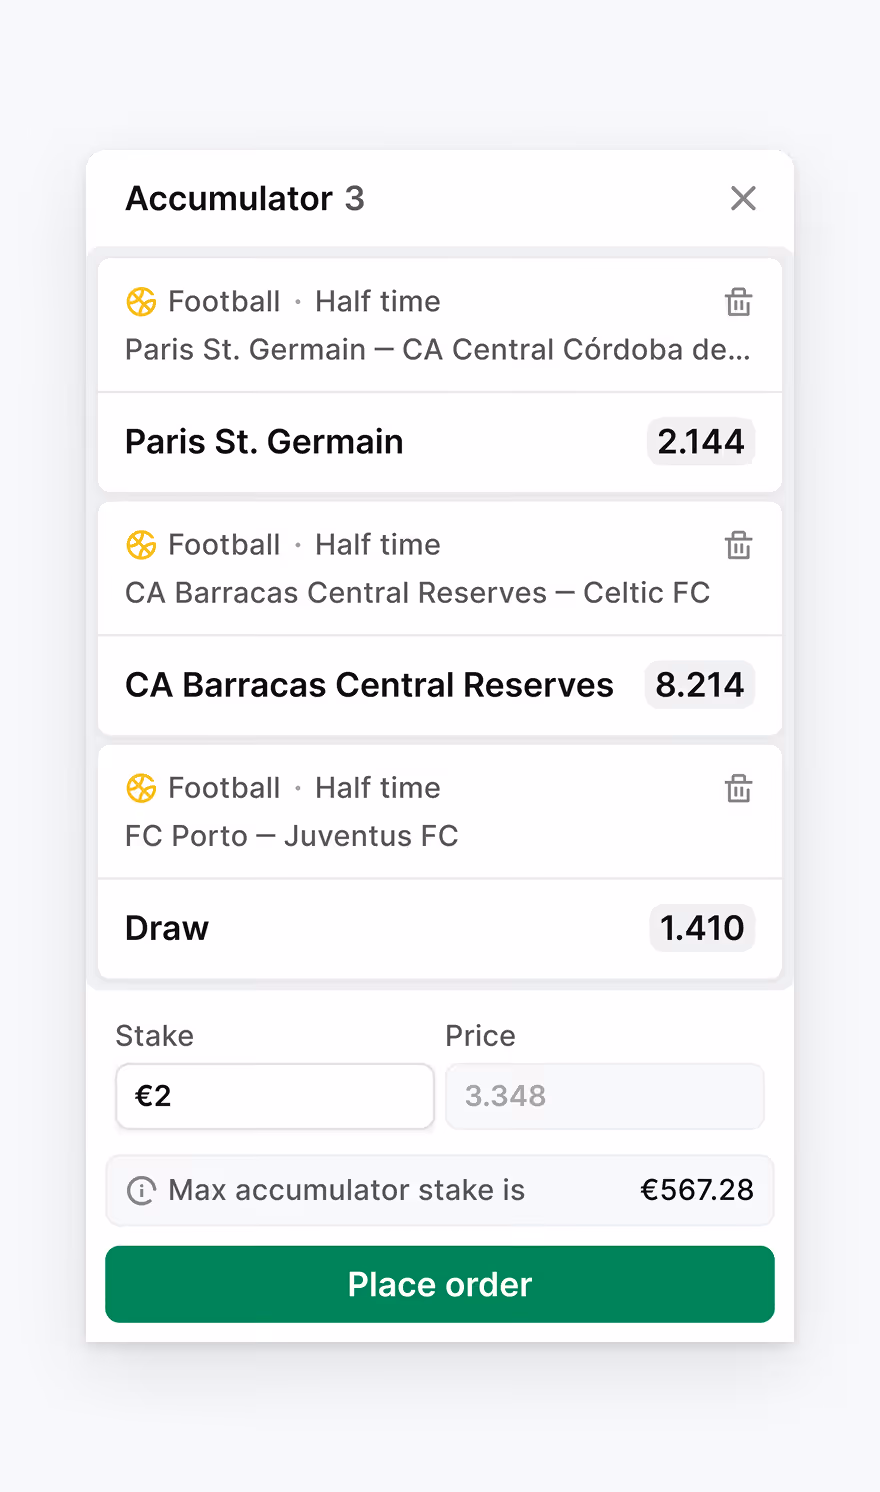Click football icon on Barracas Central match

coord(141,544)
